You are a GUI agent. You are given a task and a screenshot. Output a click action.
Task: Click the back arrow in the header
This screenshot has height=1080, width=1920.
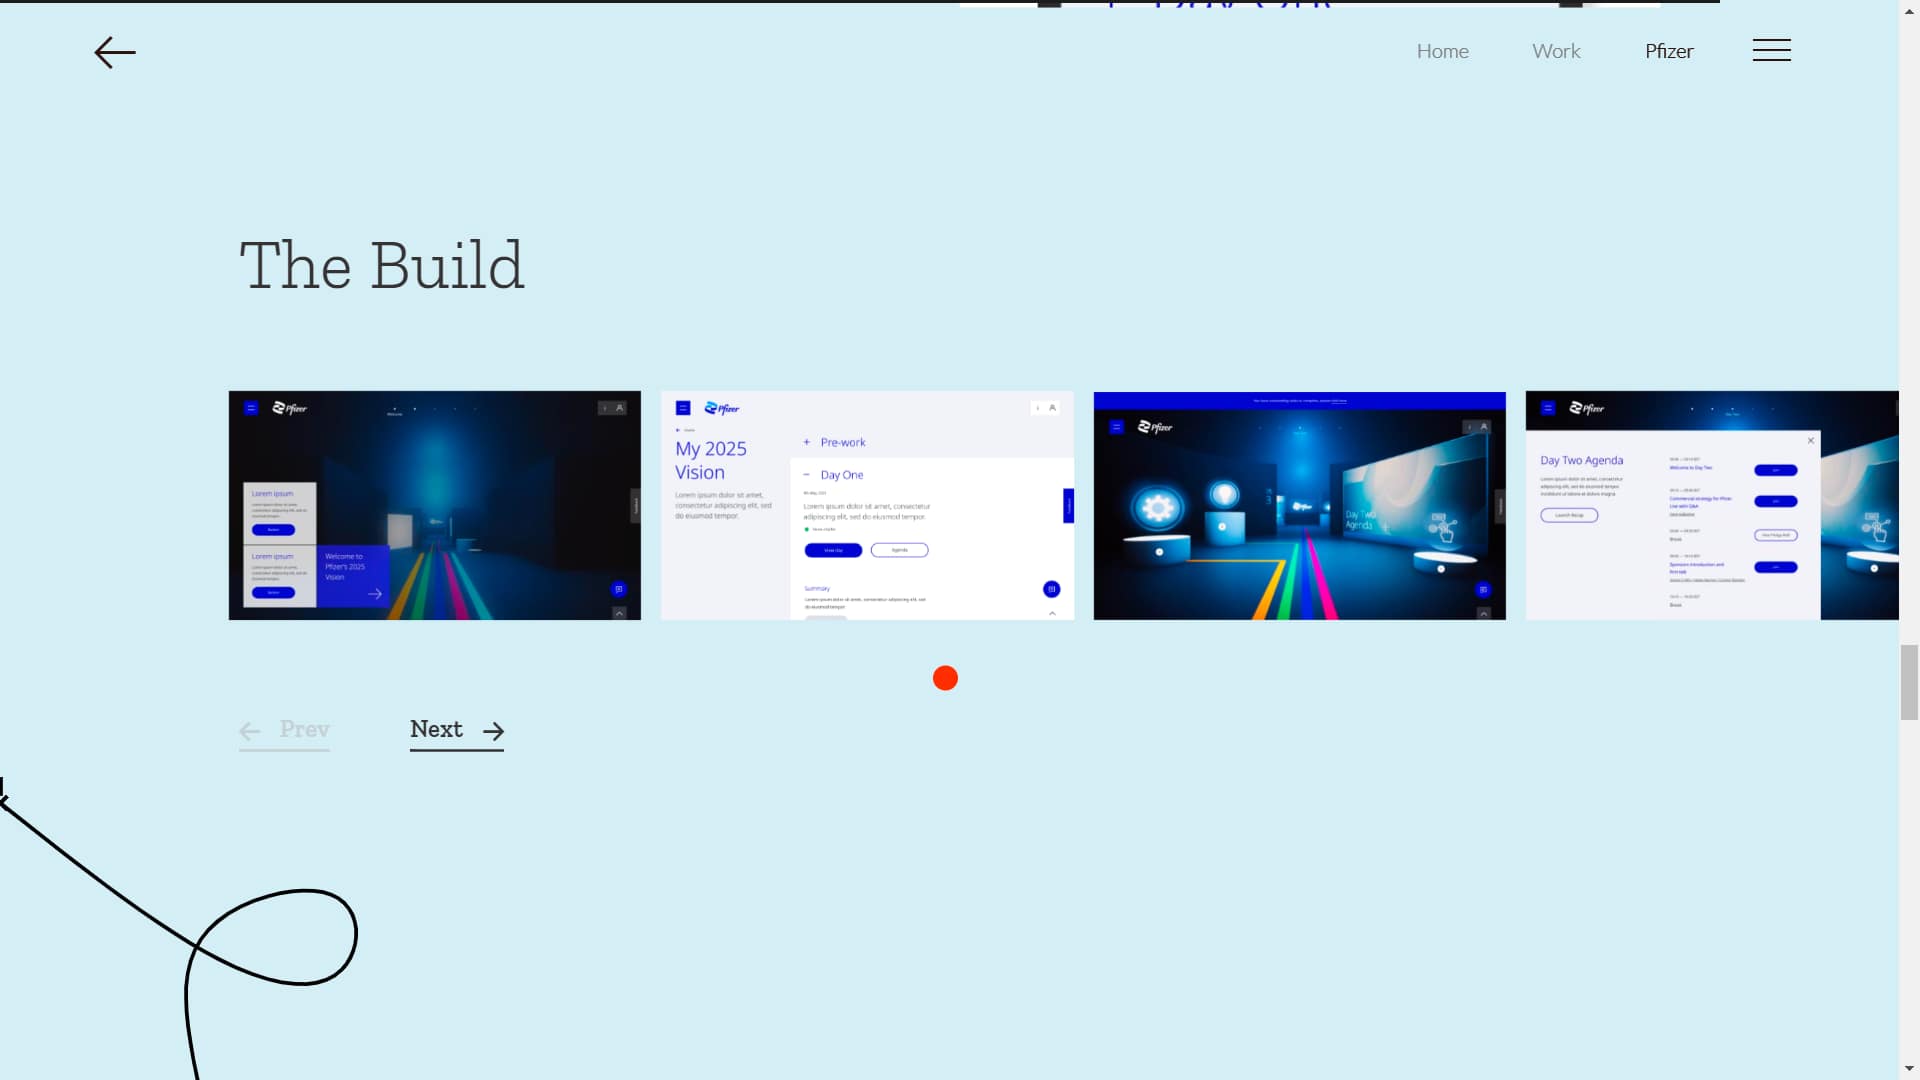[115, 52]
